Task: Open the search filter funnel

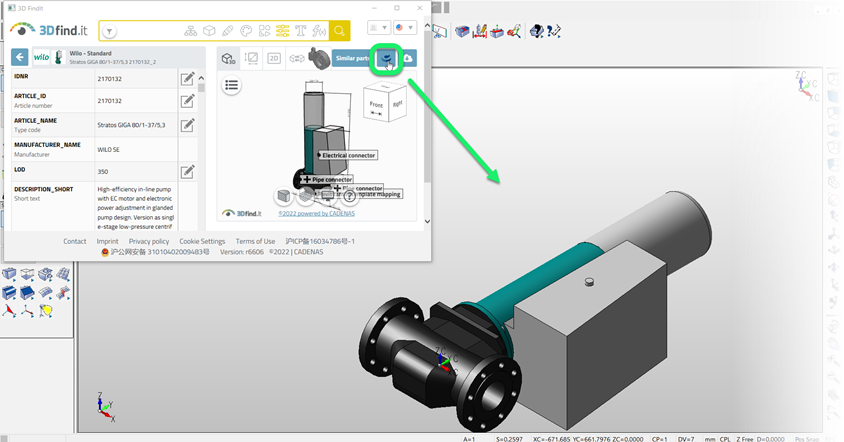Action: pyautogui.click(x=109, y=32)
